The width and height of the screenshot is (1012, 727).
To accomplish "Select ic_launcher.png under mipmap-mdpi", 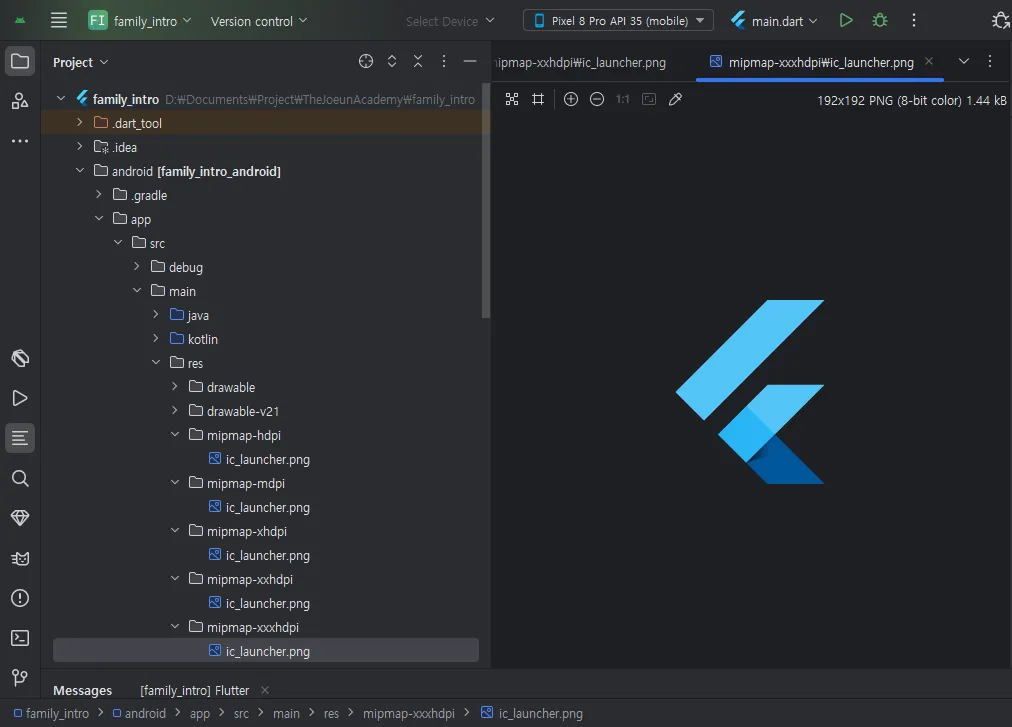I will [x=259, y=507].
